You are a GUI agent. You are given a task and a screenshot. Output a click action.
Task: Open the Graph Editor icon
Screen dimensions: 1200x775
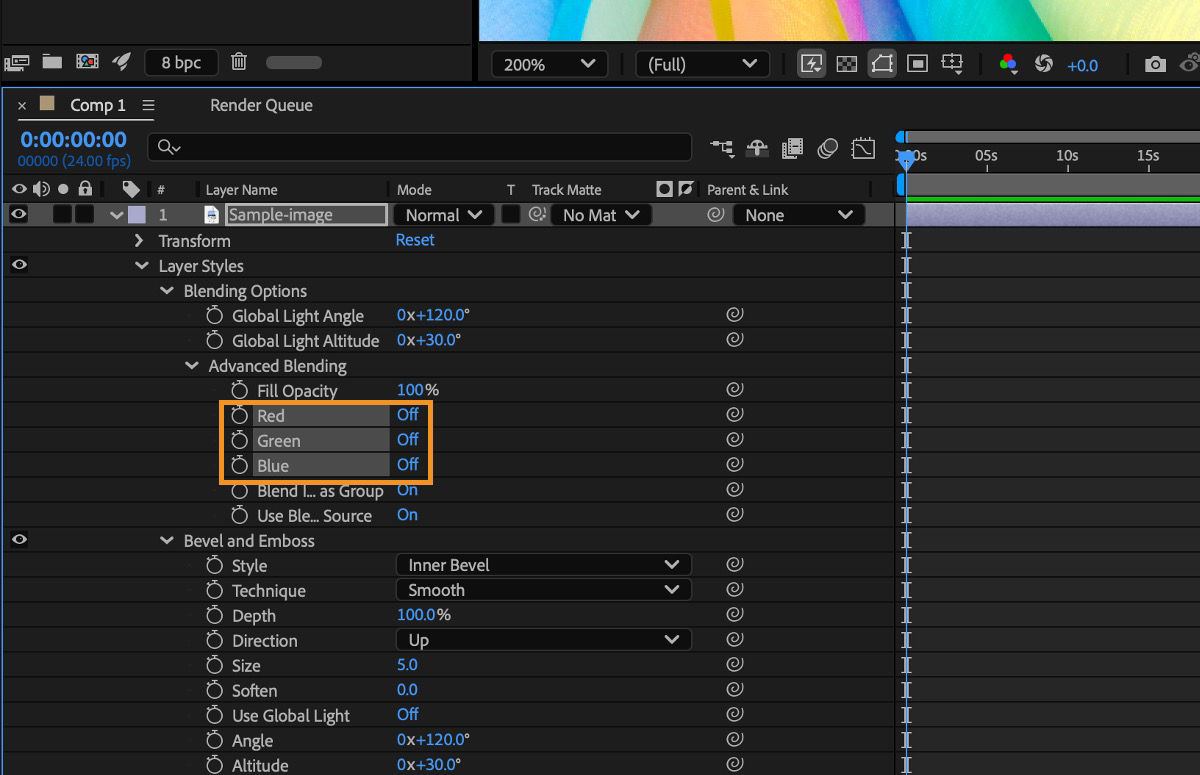pos(863,147)
